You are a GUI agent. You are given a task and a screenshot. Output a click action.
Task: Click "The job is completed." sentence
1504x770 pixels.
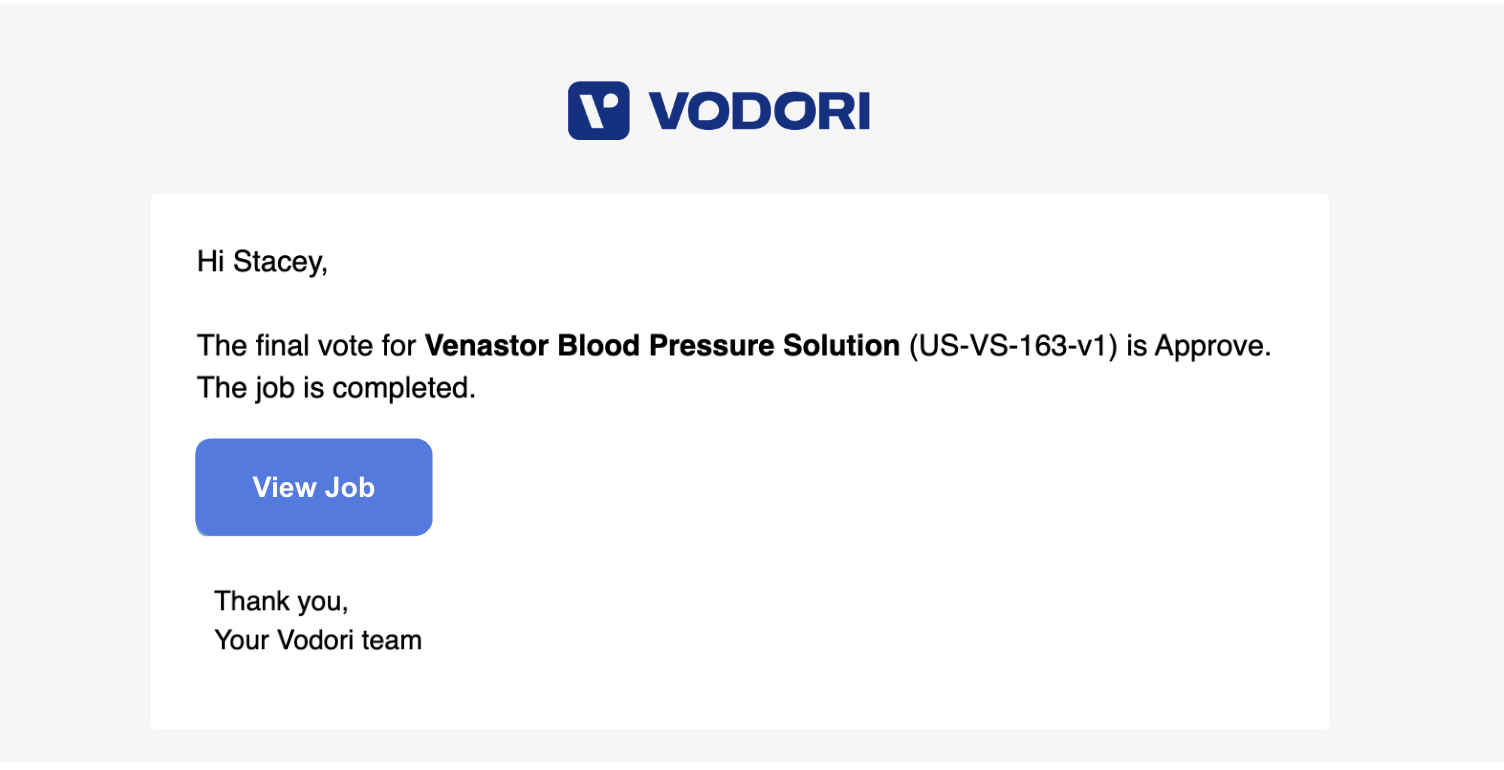click(336, 388)
